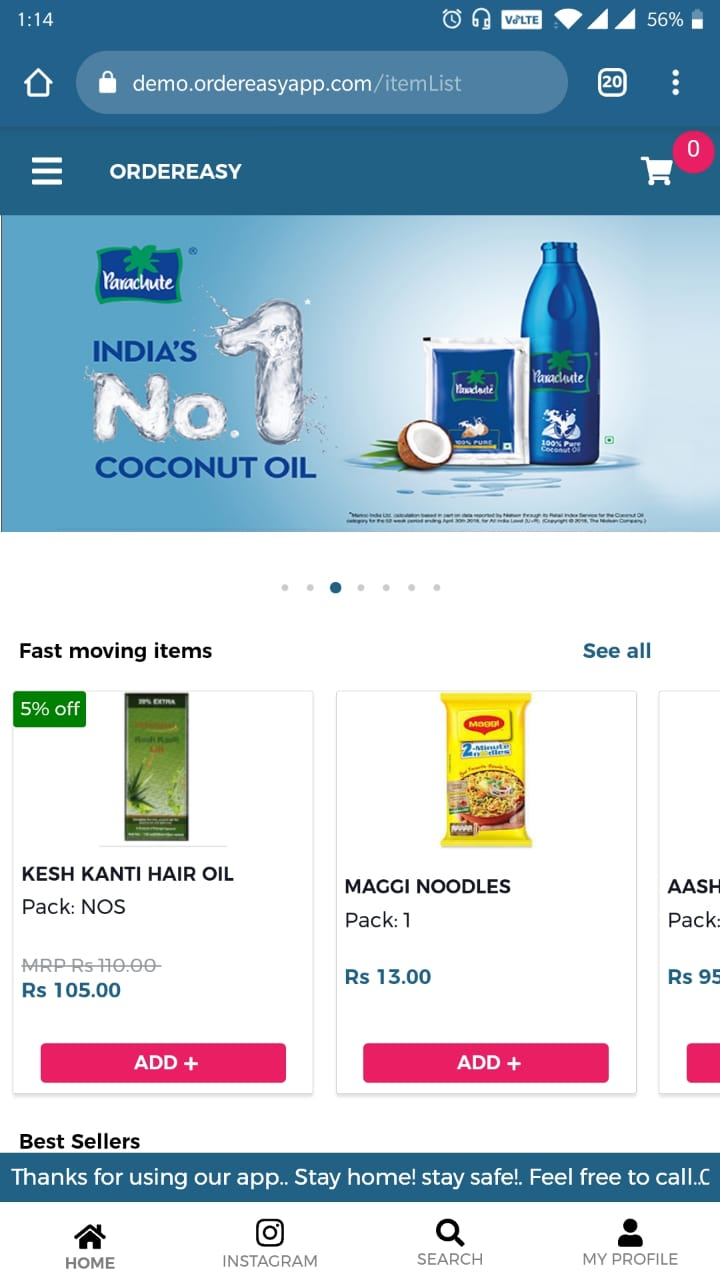Tap the browser home icon
720x1280 pixels.
[38, 83]
